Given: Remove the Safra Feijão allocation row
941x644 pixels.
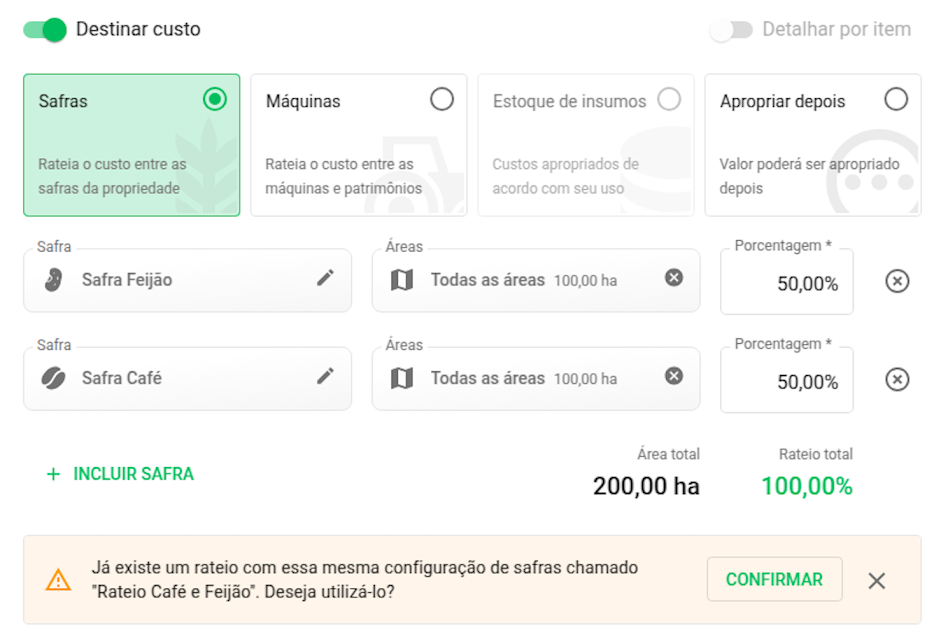Looking at the screenshot, I should (x=897, y=282).
